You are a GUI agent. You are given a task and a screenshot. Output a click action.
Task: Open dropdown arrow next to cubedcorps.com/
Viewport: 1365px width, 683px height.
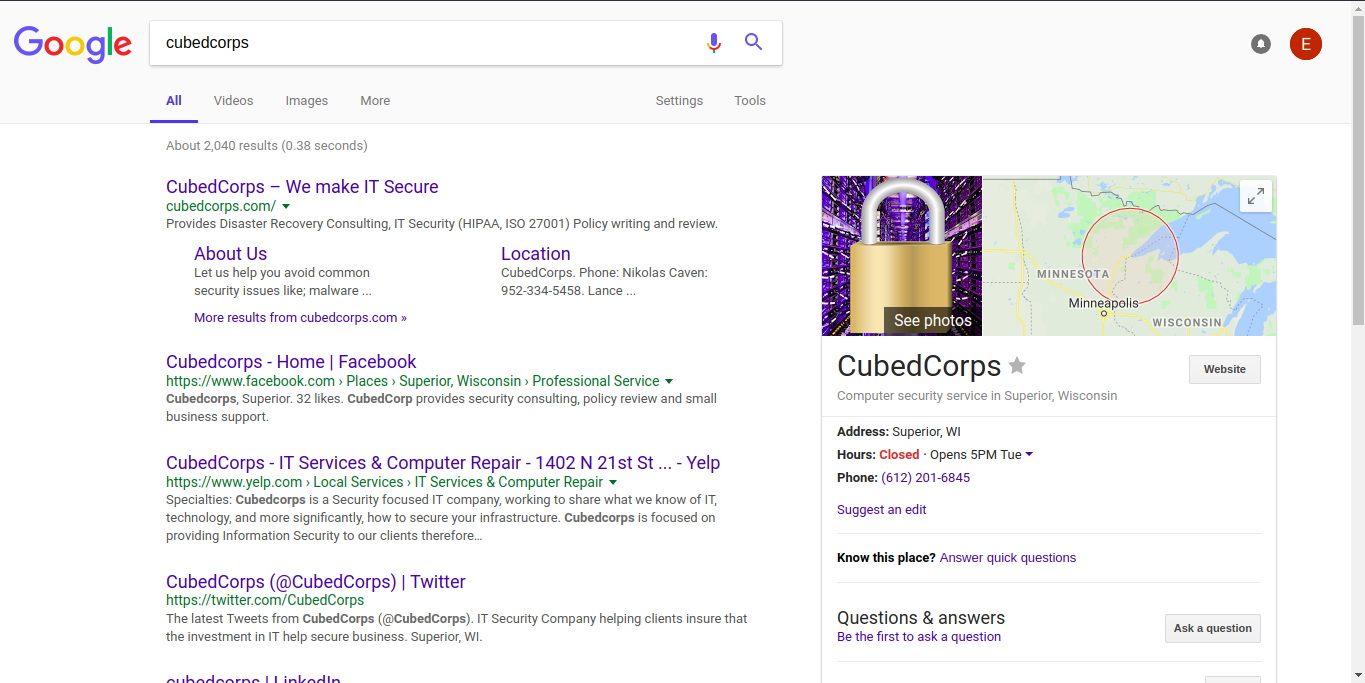[286, 206]
